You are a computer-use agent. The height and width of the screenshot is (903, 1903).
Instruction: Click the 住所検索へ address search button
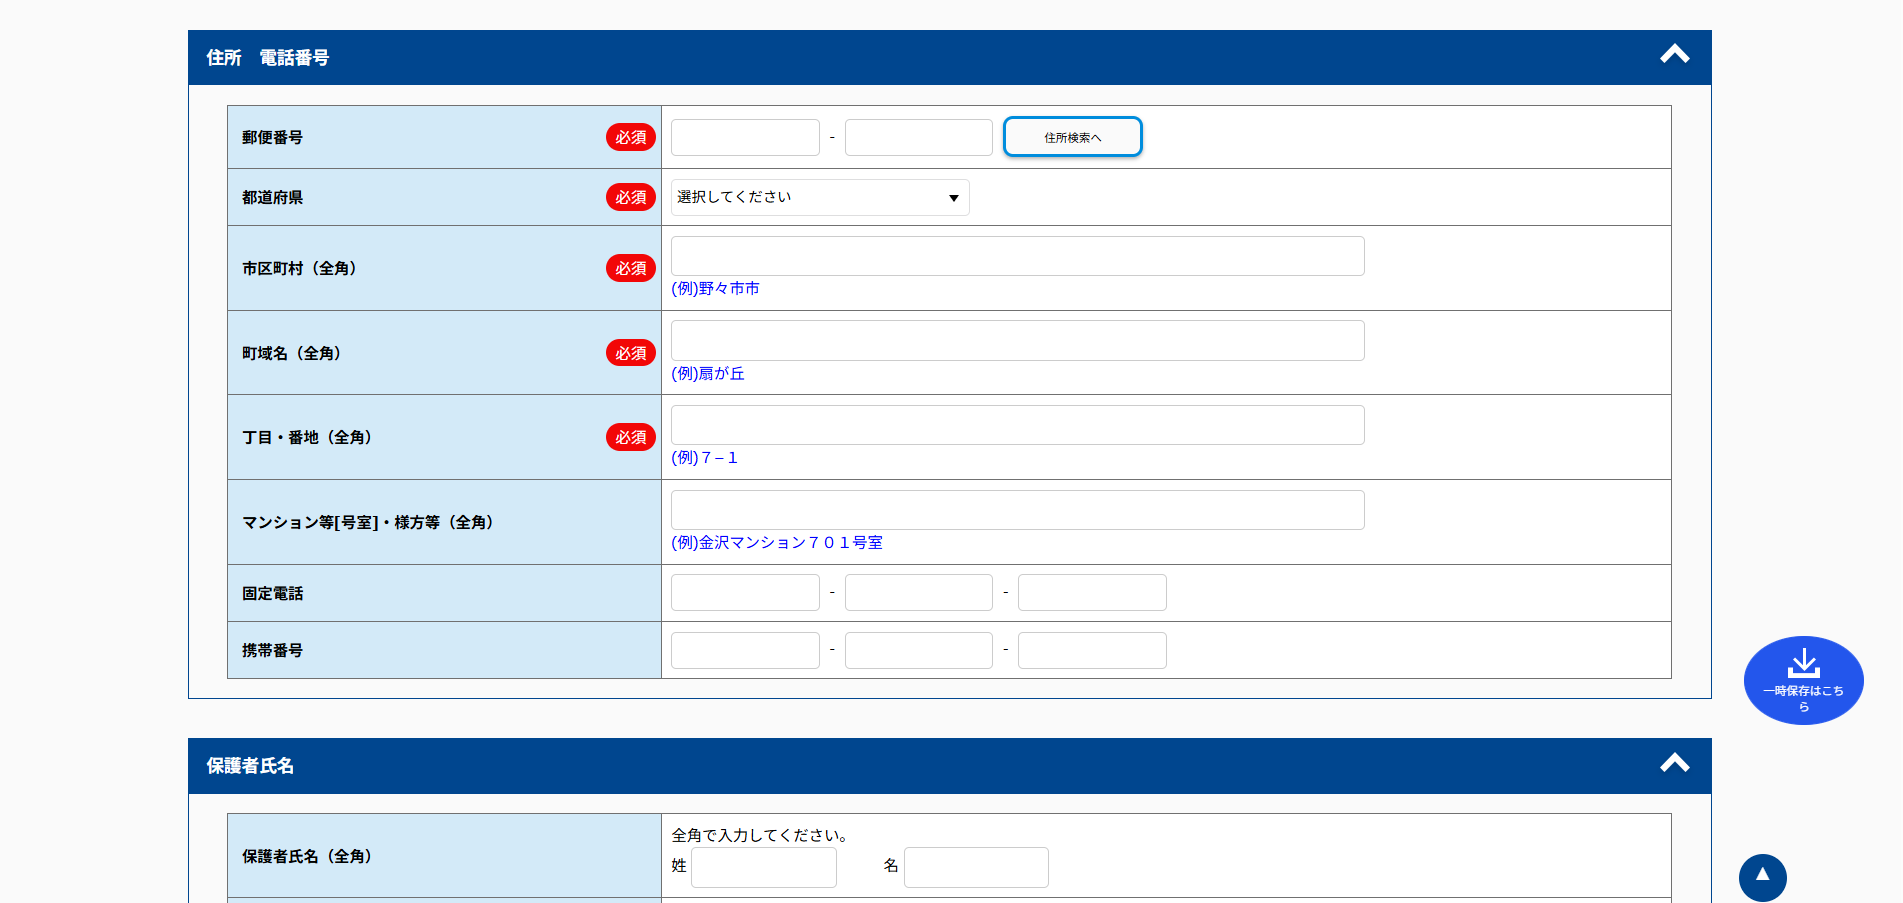pos(1072,137)
